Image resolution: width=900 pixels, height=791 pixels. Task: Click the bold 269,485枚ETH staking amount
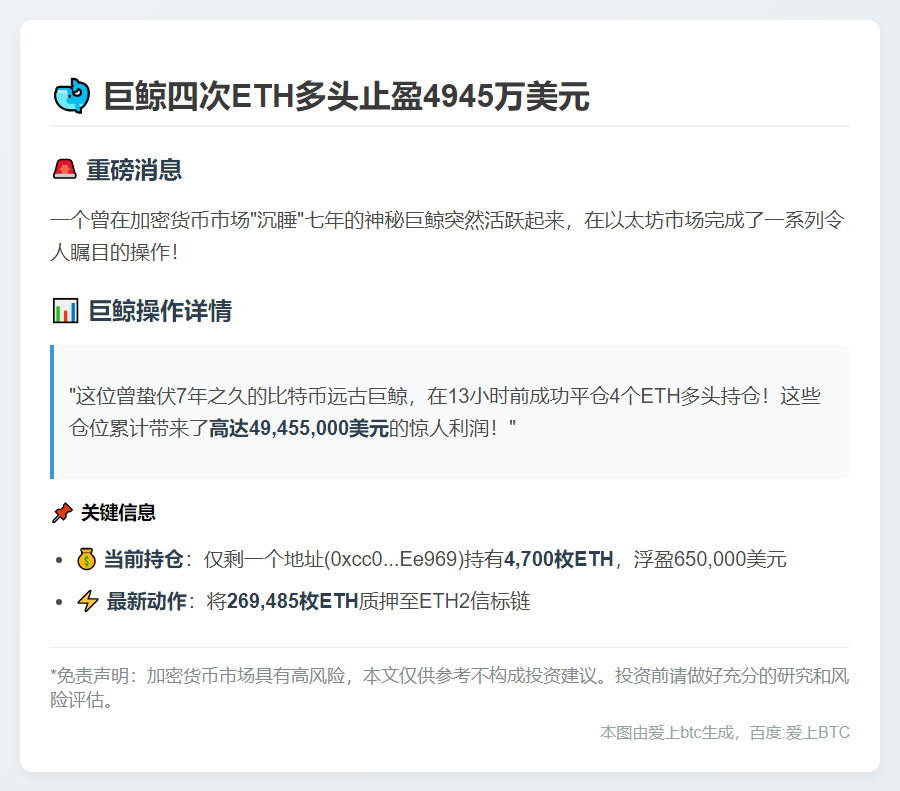[292, 601]
